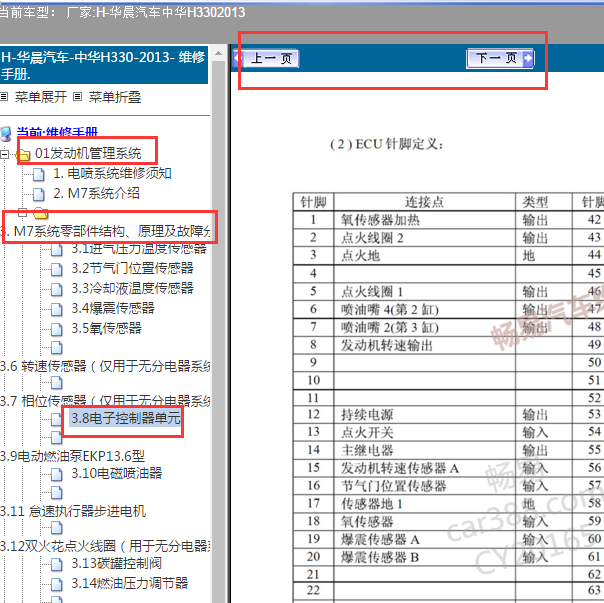Collapse the M7系统零部件结构 section node

23,212
